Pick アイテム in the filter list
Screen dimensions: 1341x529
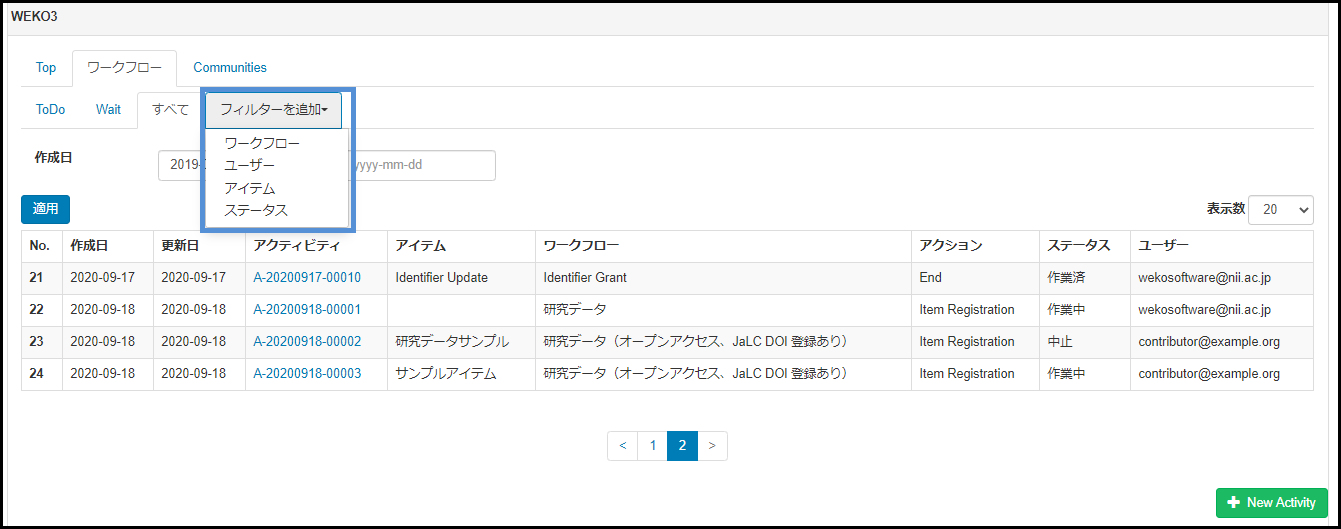coord(249,188)
